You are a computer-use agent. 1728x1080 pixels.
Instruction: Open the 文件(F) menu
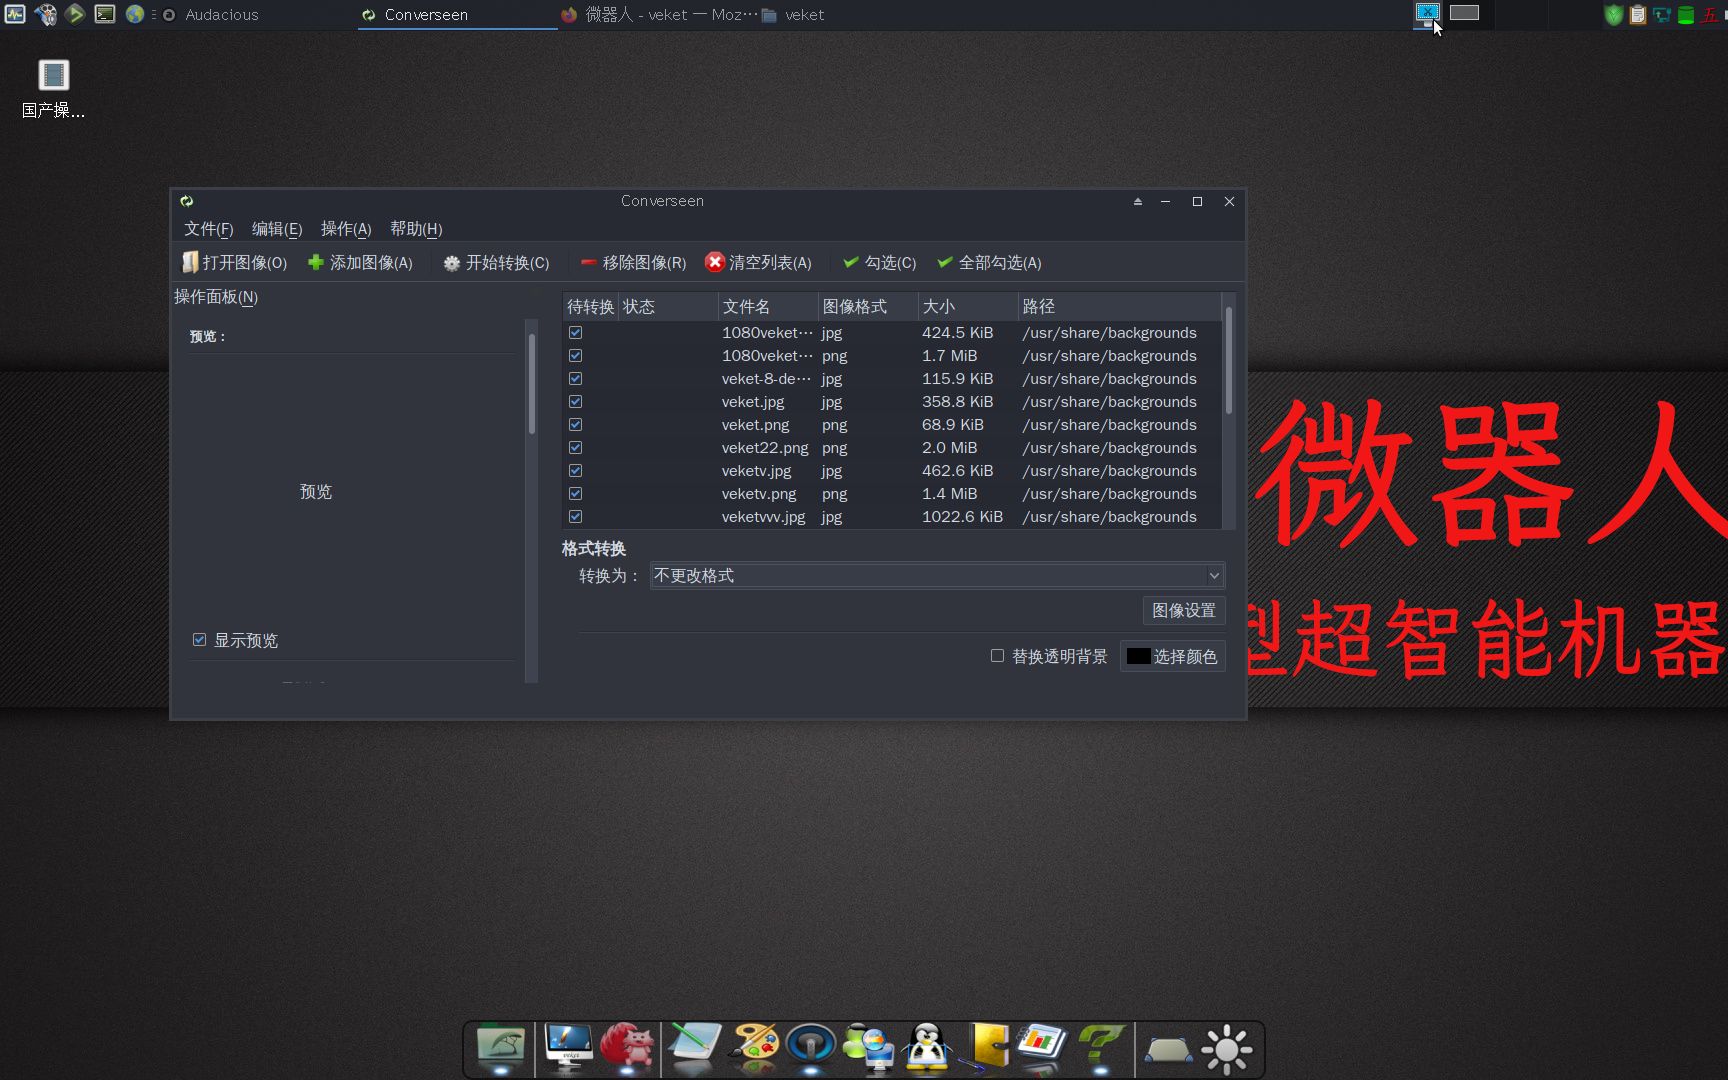tap(208, 229)
